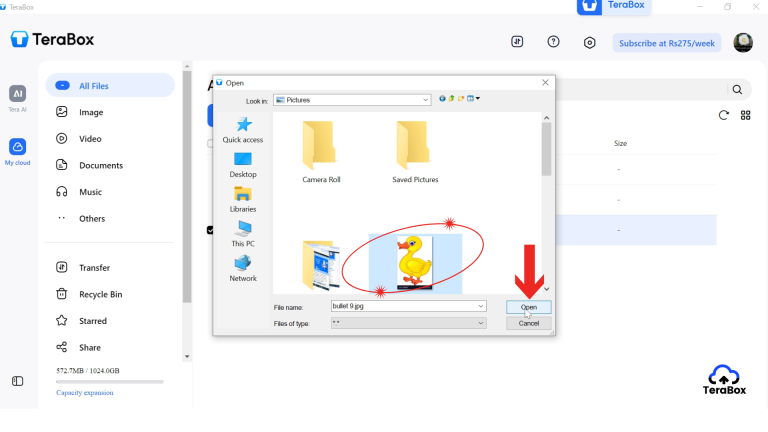The width and height of the screenshot is (768, 432).
Task: Expand the File name dropdown arrow
Action: pos(480,306)
